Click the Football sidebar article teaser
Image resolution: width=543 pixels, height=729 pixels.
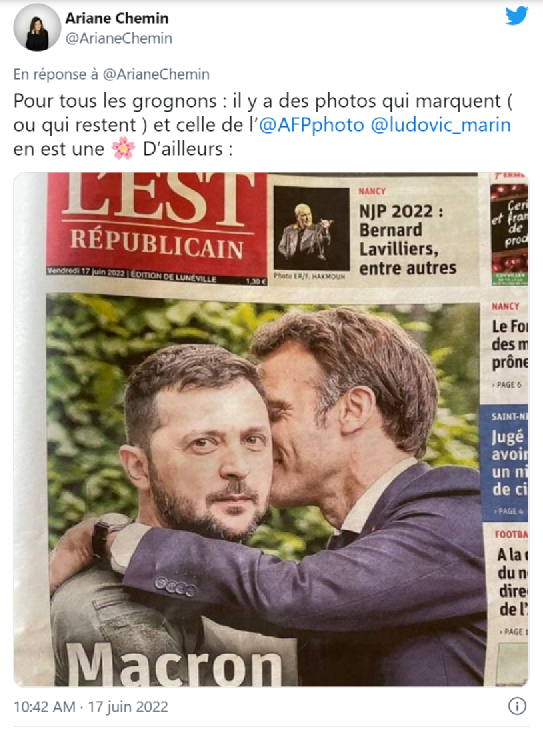point(511,583)
